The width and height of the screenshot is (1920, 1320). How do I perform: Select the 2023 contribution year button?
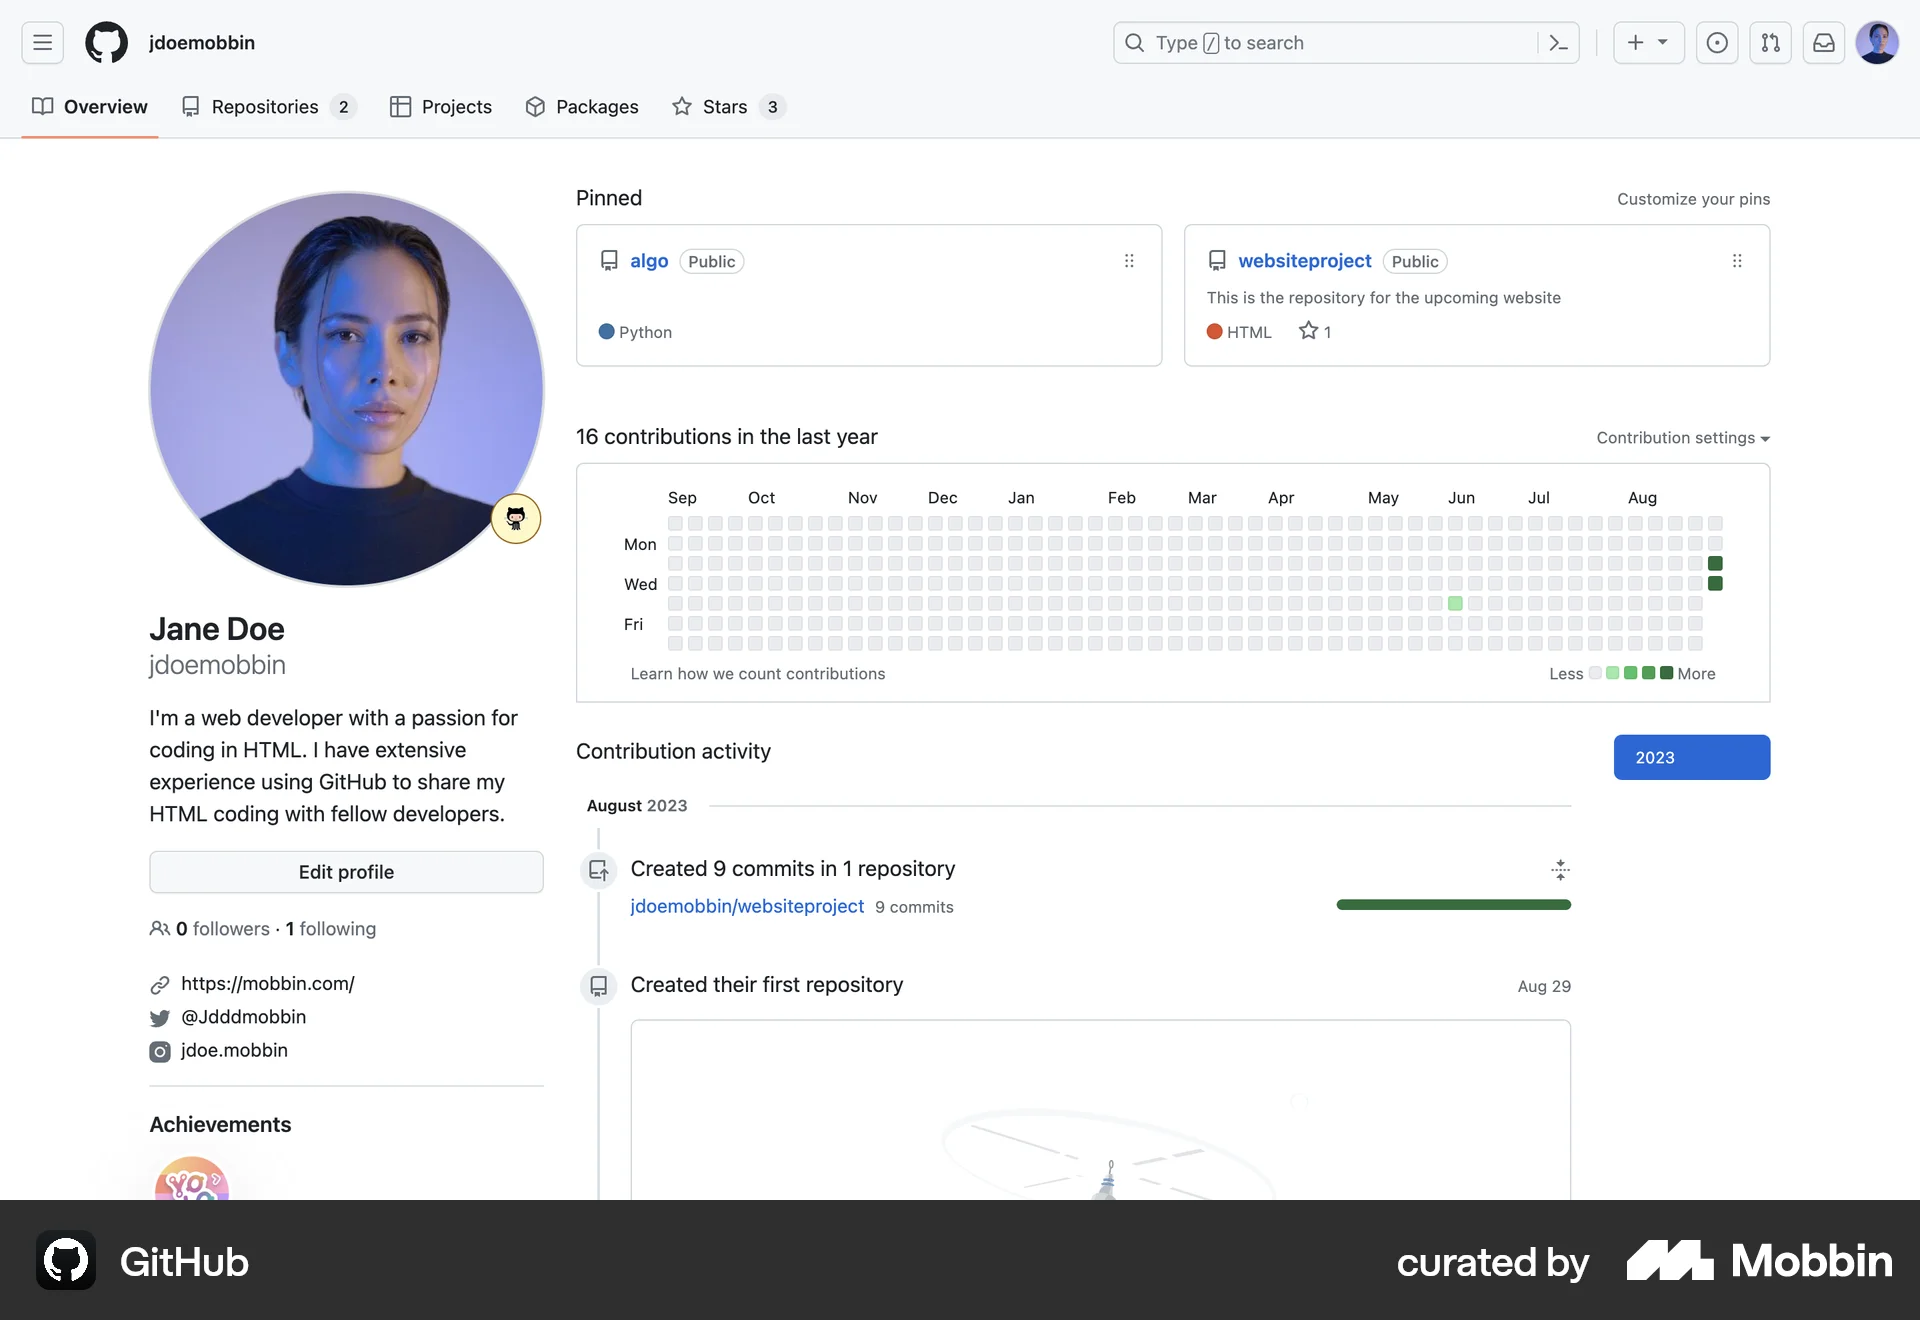(1692, 757)
